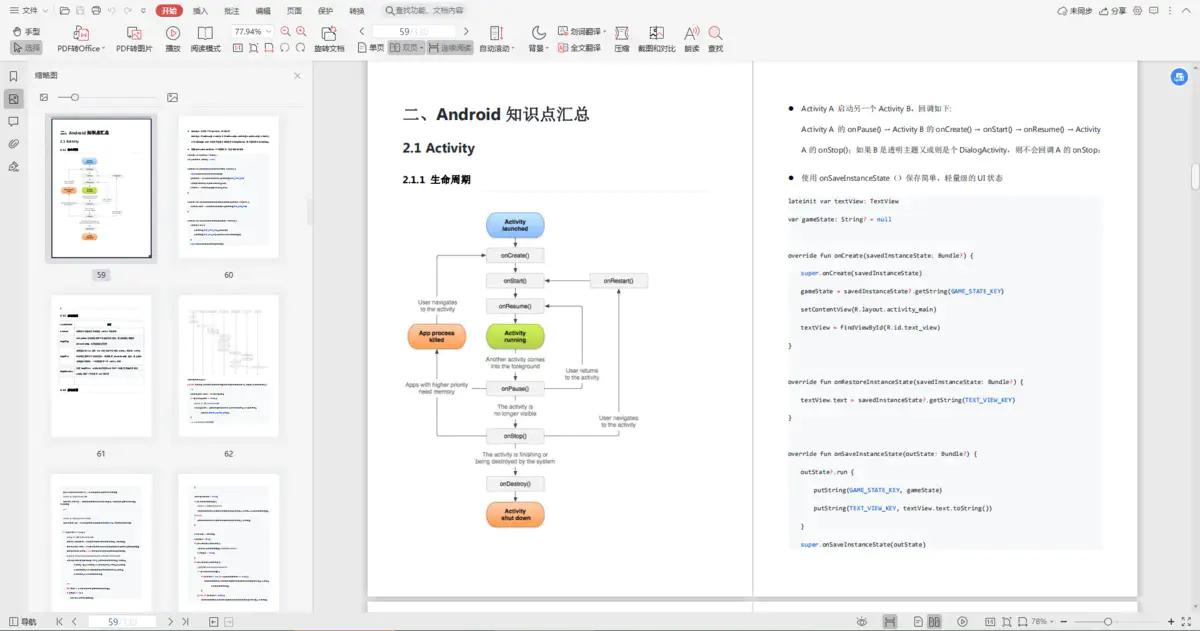Viewport: 1200px width, 631px height.
Task: Switch to the 保护 tab
Action: [325, 10]
